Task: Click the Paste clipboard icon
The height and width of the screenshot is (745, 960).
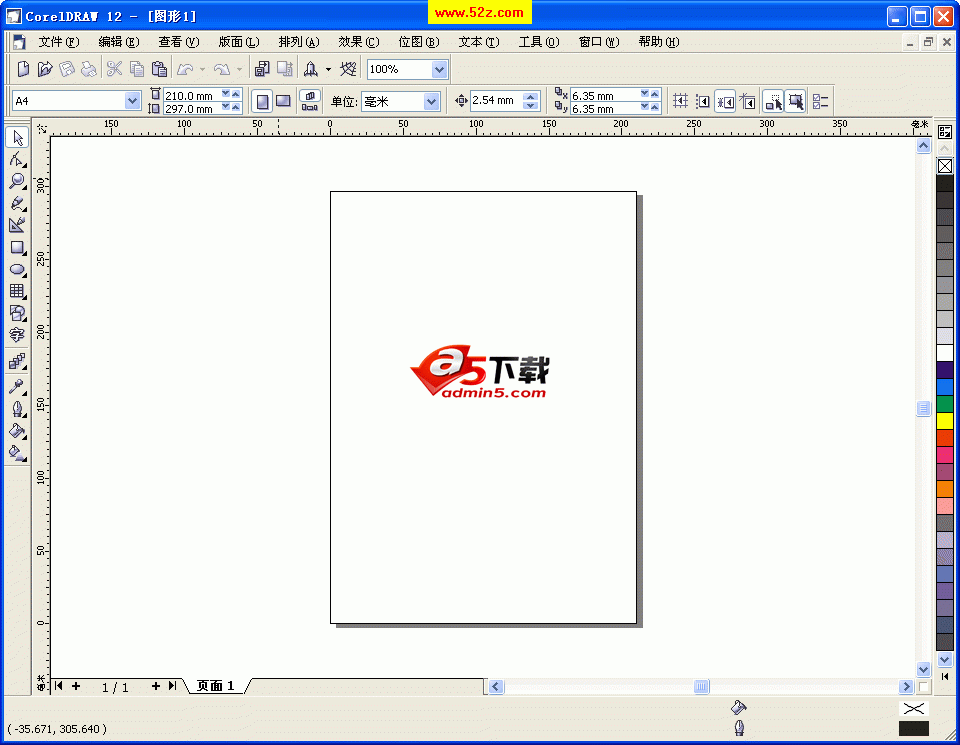Action: (x=158, y=69)
